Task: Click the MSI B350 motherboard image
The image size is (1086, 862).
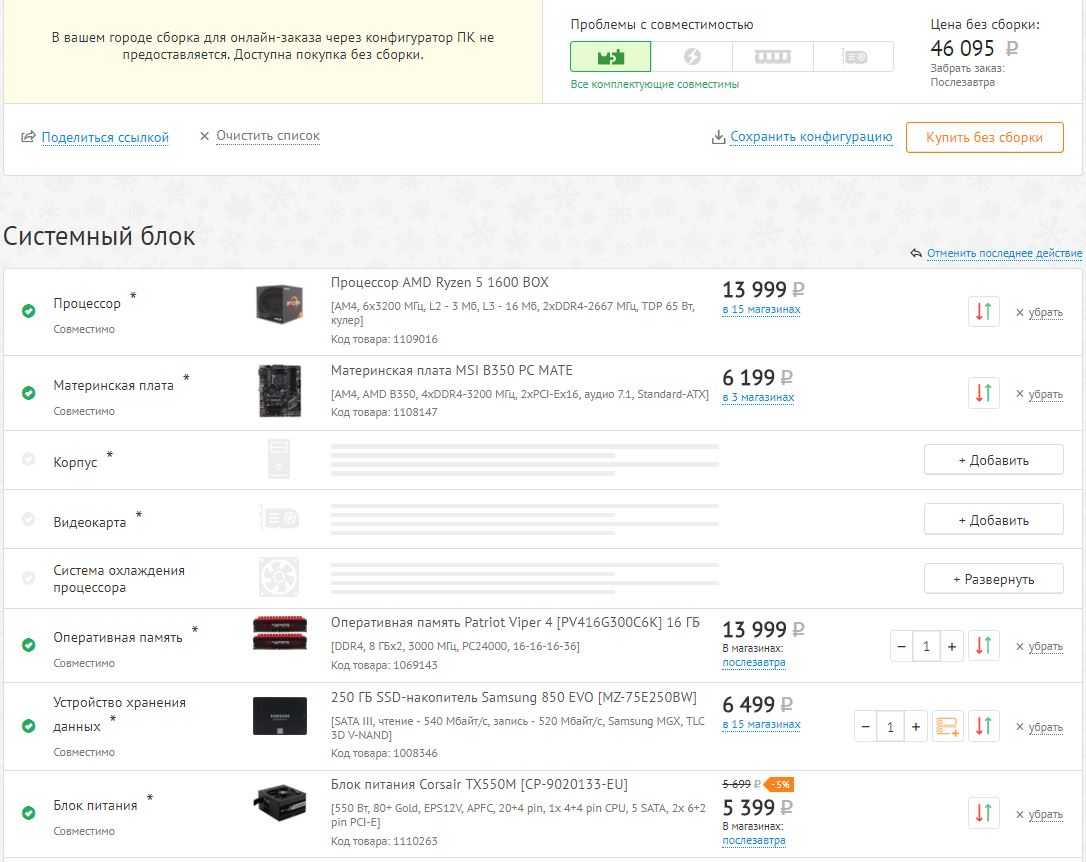Action: coord(280,391)
